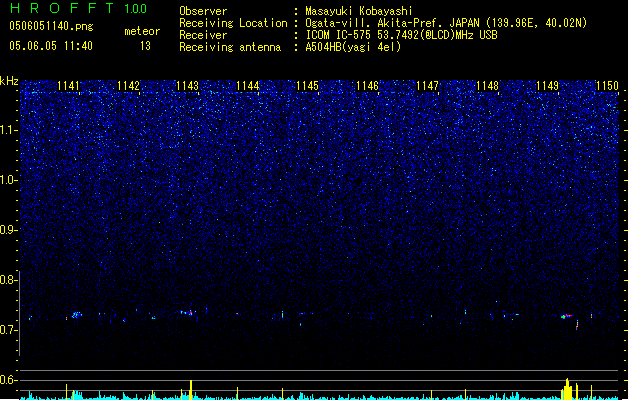
Task: Click the 1149 time axis marker
Action: click(x=547, y=86)
